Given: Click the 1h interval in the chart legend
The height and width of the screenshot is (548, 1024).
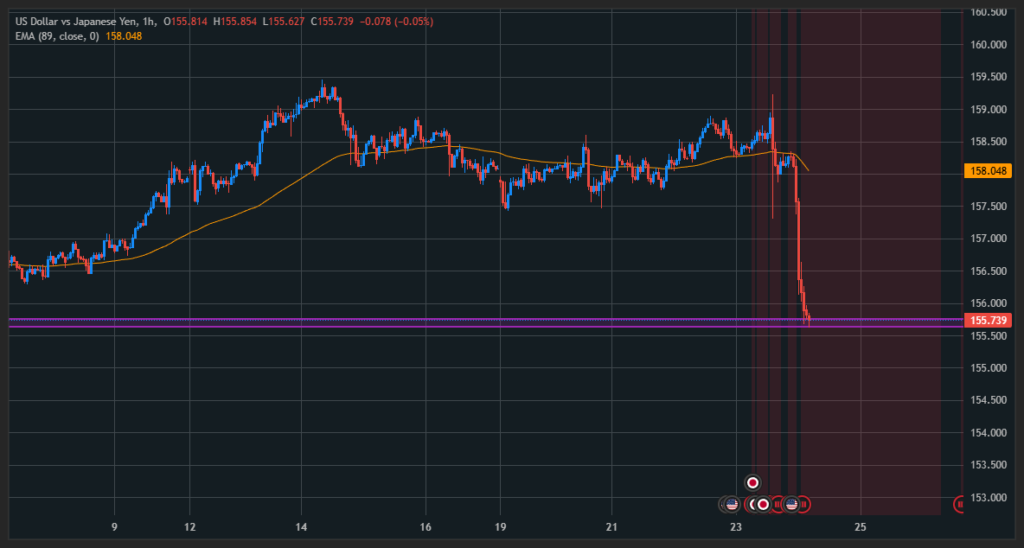Looking at the screenshot, I should (149, 21).
